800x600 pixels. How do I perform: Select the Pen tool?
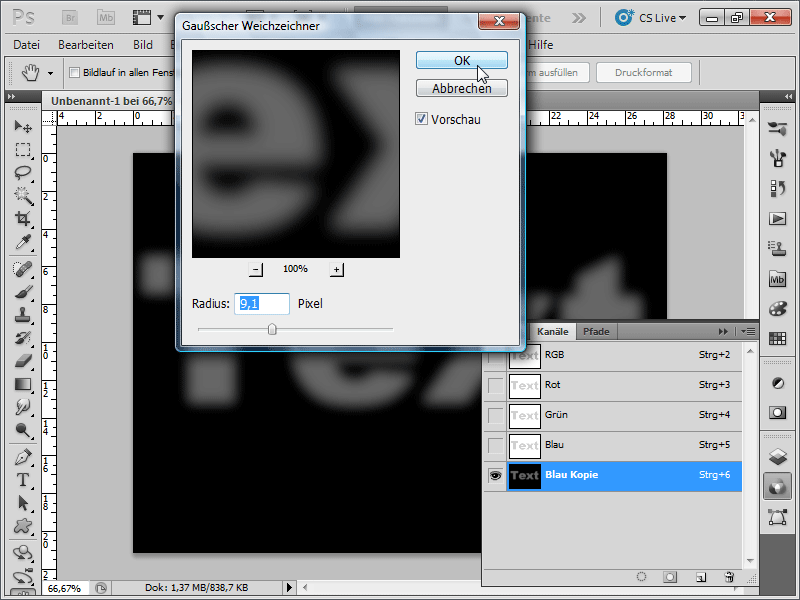(23, 457)
